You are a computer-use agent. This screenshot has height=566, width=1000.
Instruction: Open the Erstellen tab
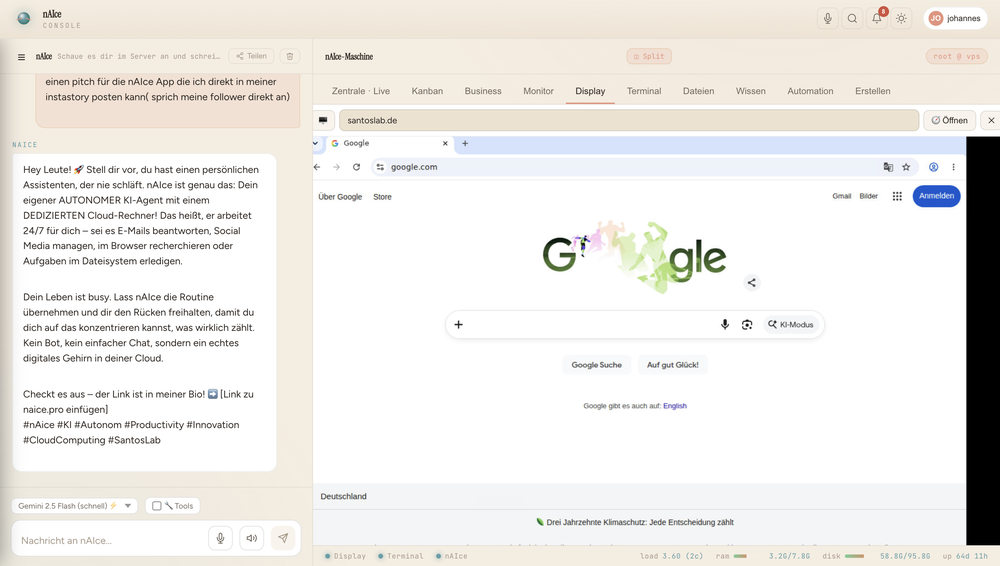pos(872,91)
